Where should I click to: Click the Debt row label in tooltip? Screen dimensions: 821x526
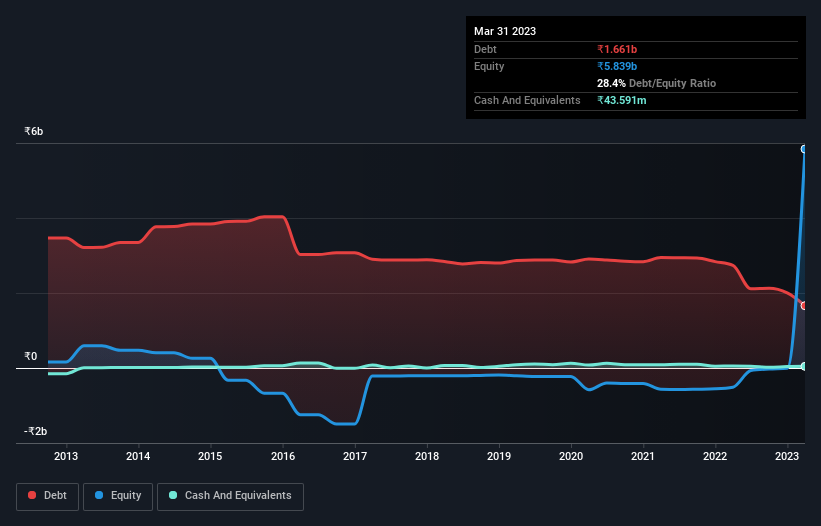485,49
